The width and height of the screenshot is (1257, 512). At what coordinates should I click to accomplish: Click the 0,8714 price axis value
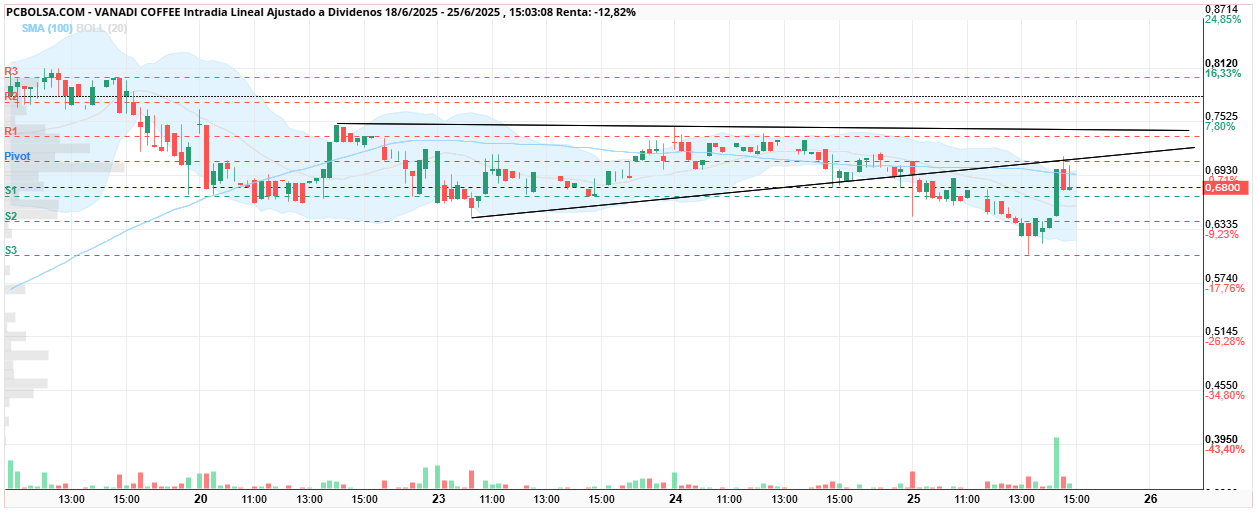1223,8
